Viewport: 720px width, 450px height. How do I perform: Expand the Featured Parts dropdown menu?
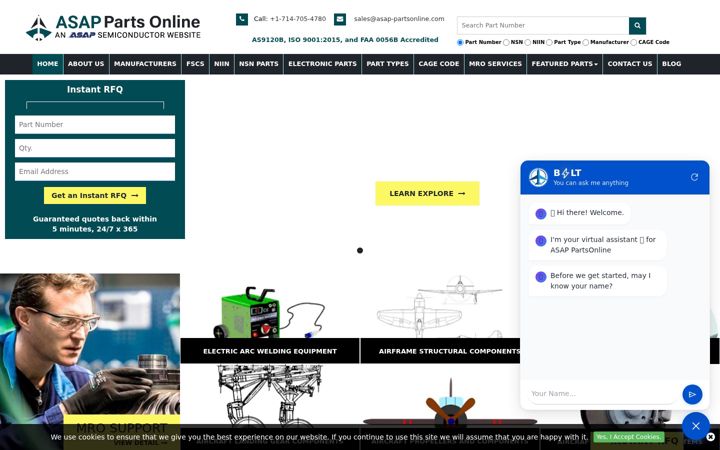click(564, 64)
